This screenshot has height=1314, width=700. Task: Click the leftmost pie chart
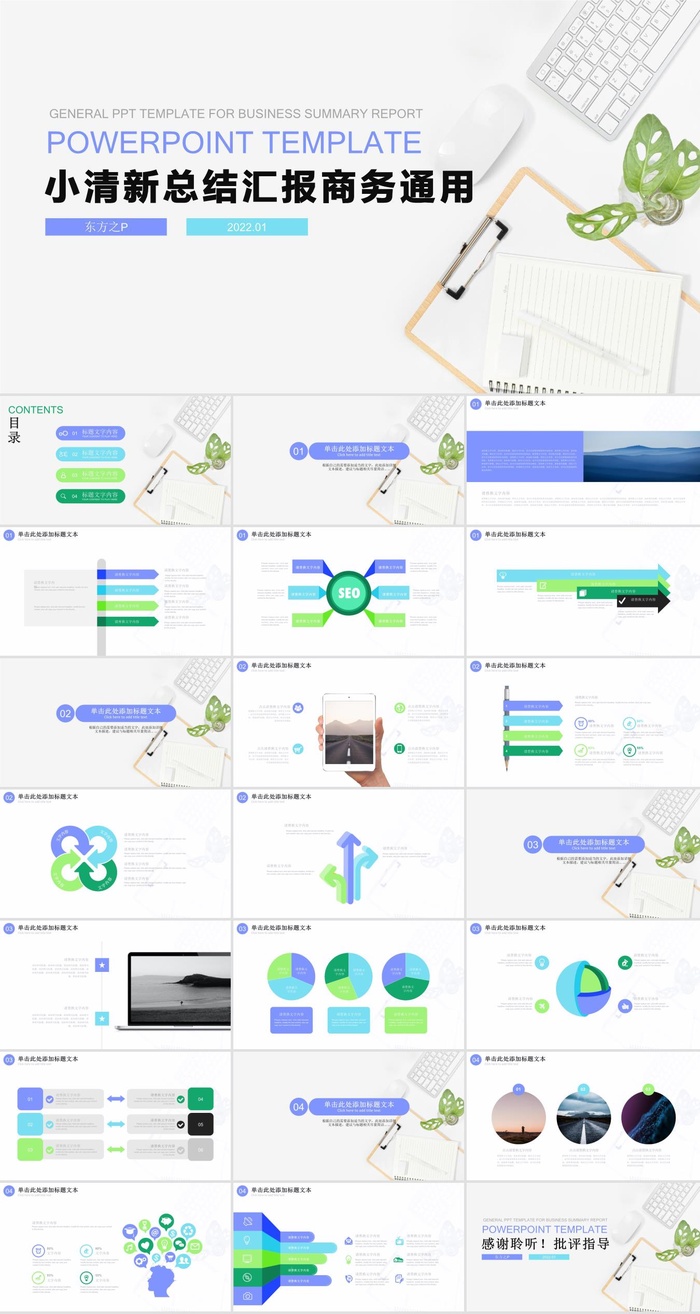291,976
